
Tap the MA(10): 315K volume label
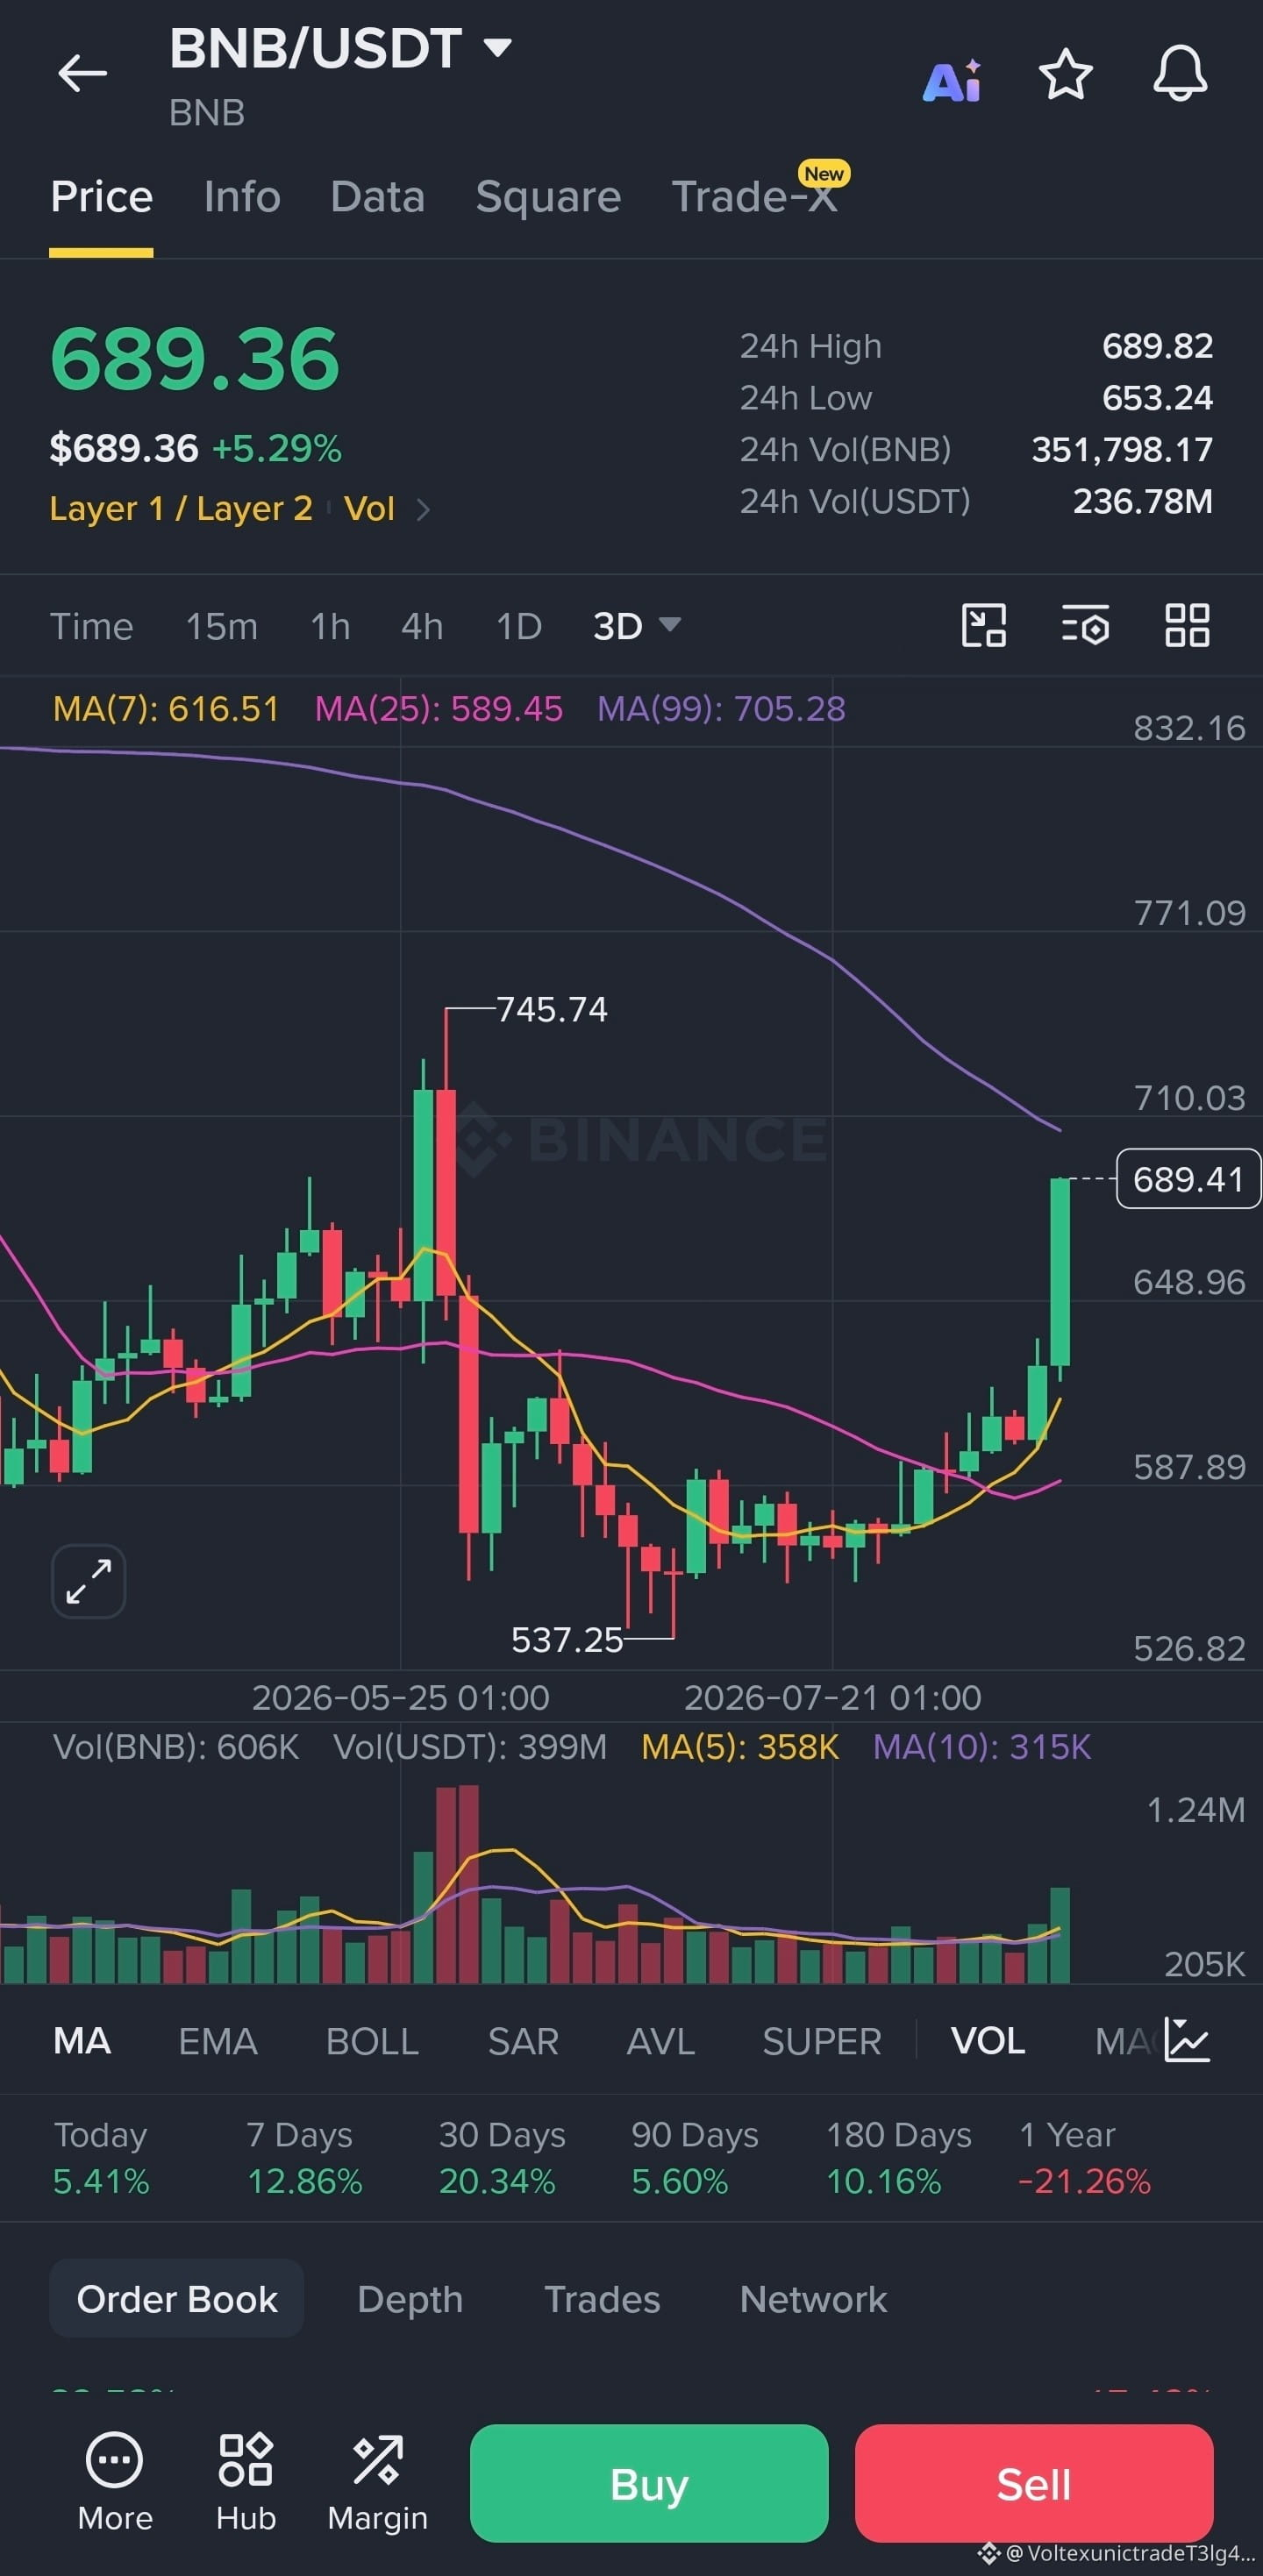tap(982, 1747)
